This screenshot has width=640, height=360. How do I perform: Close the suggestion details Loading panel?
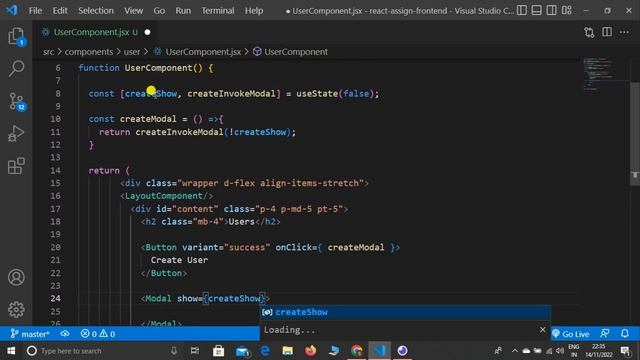tap(542, 329)
